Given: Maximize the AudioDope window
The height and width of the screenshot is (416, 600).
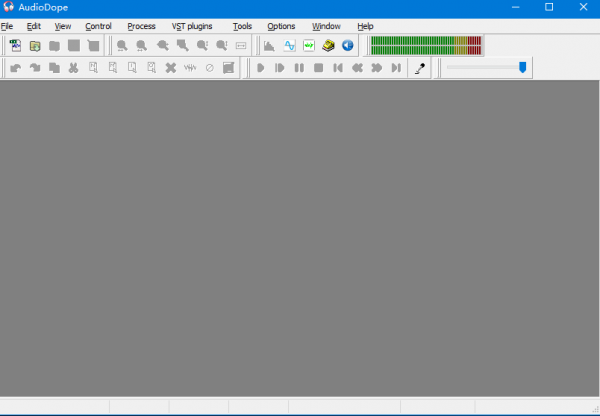Looking at the screenshot, I should tap(549, 7).
